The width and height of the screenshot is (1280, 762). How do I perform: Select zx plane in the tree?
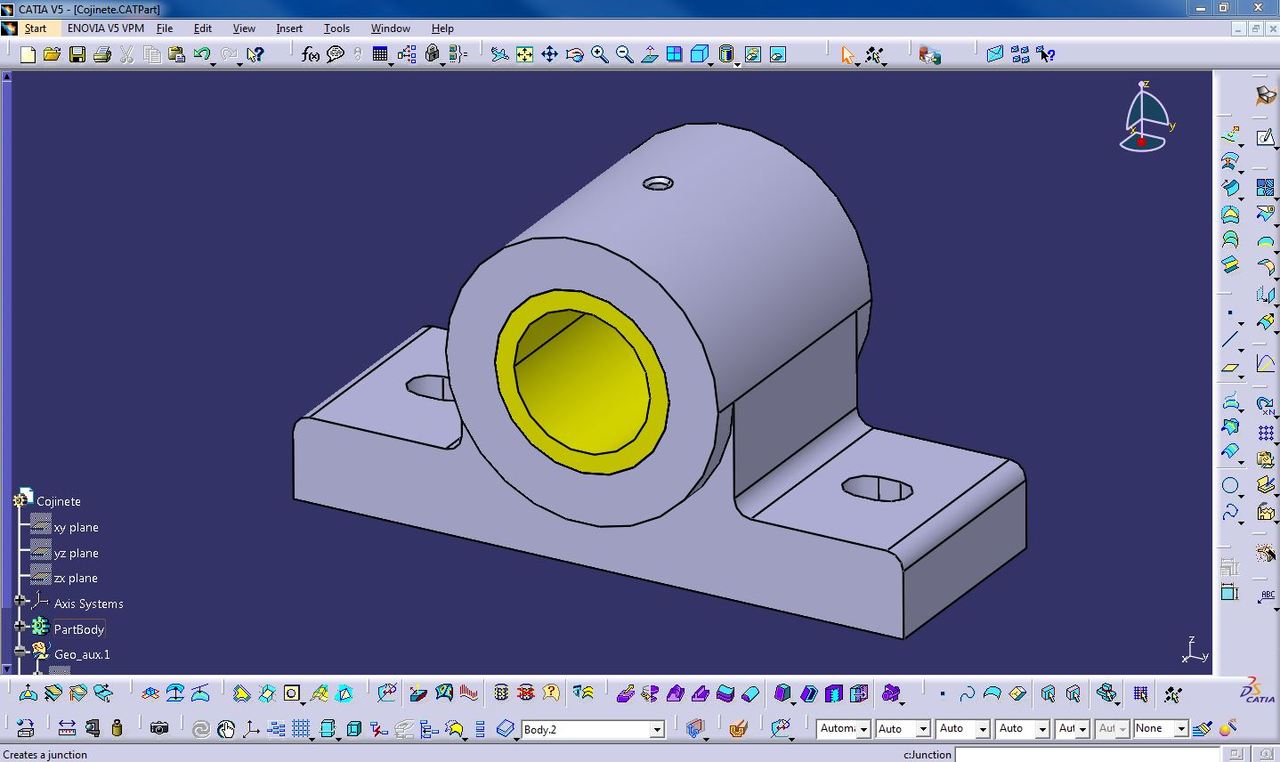76,578
